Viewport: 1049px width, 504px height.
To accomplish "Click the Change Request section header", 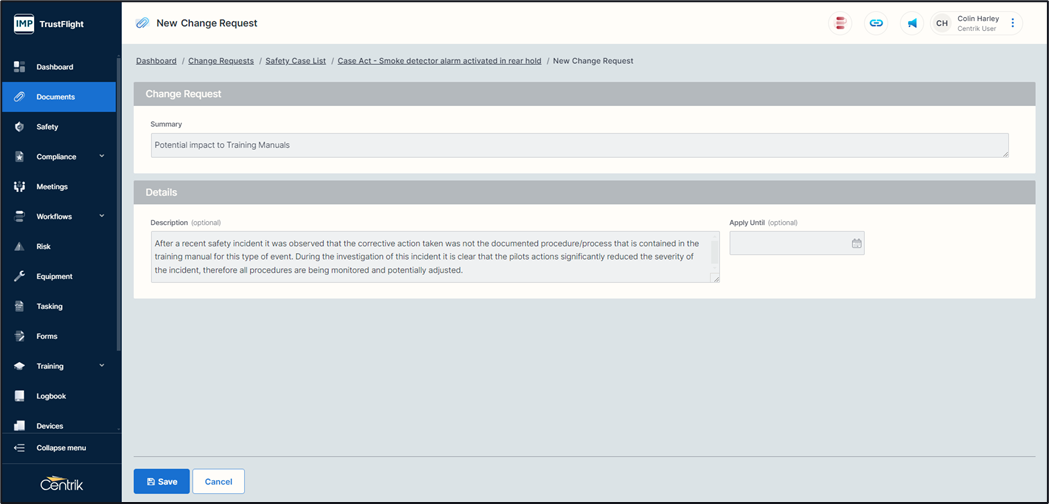I will 585,94.
